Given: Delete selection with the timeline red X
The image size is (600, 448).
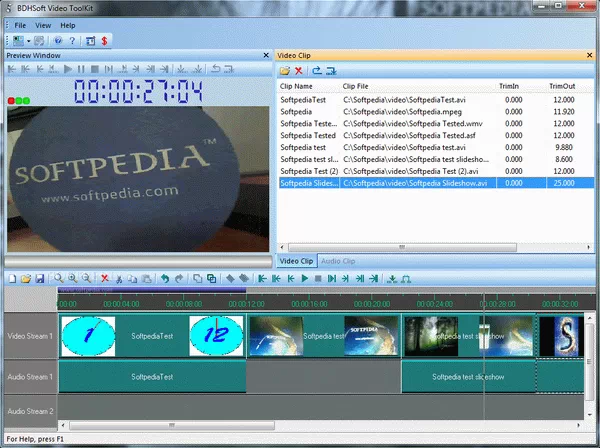Looking at the screenshot, I should click(103, 278).
